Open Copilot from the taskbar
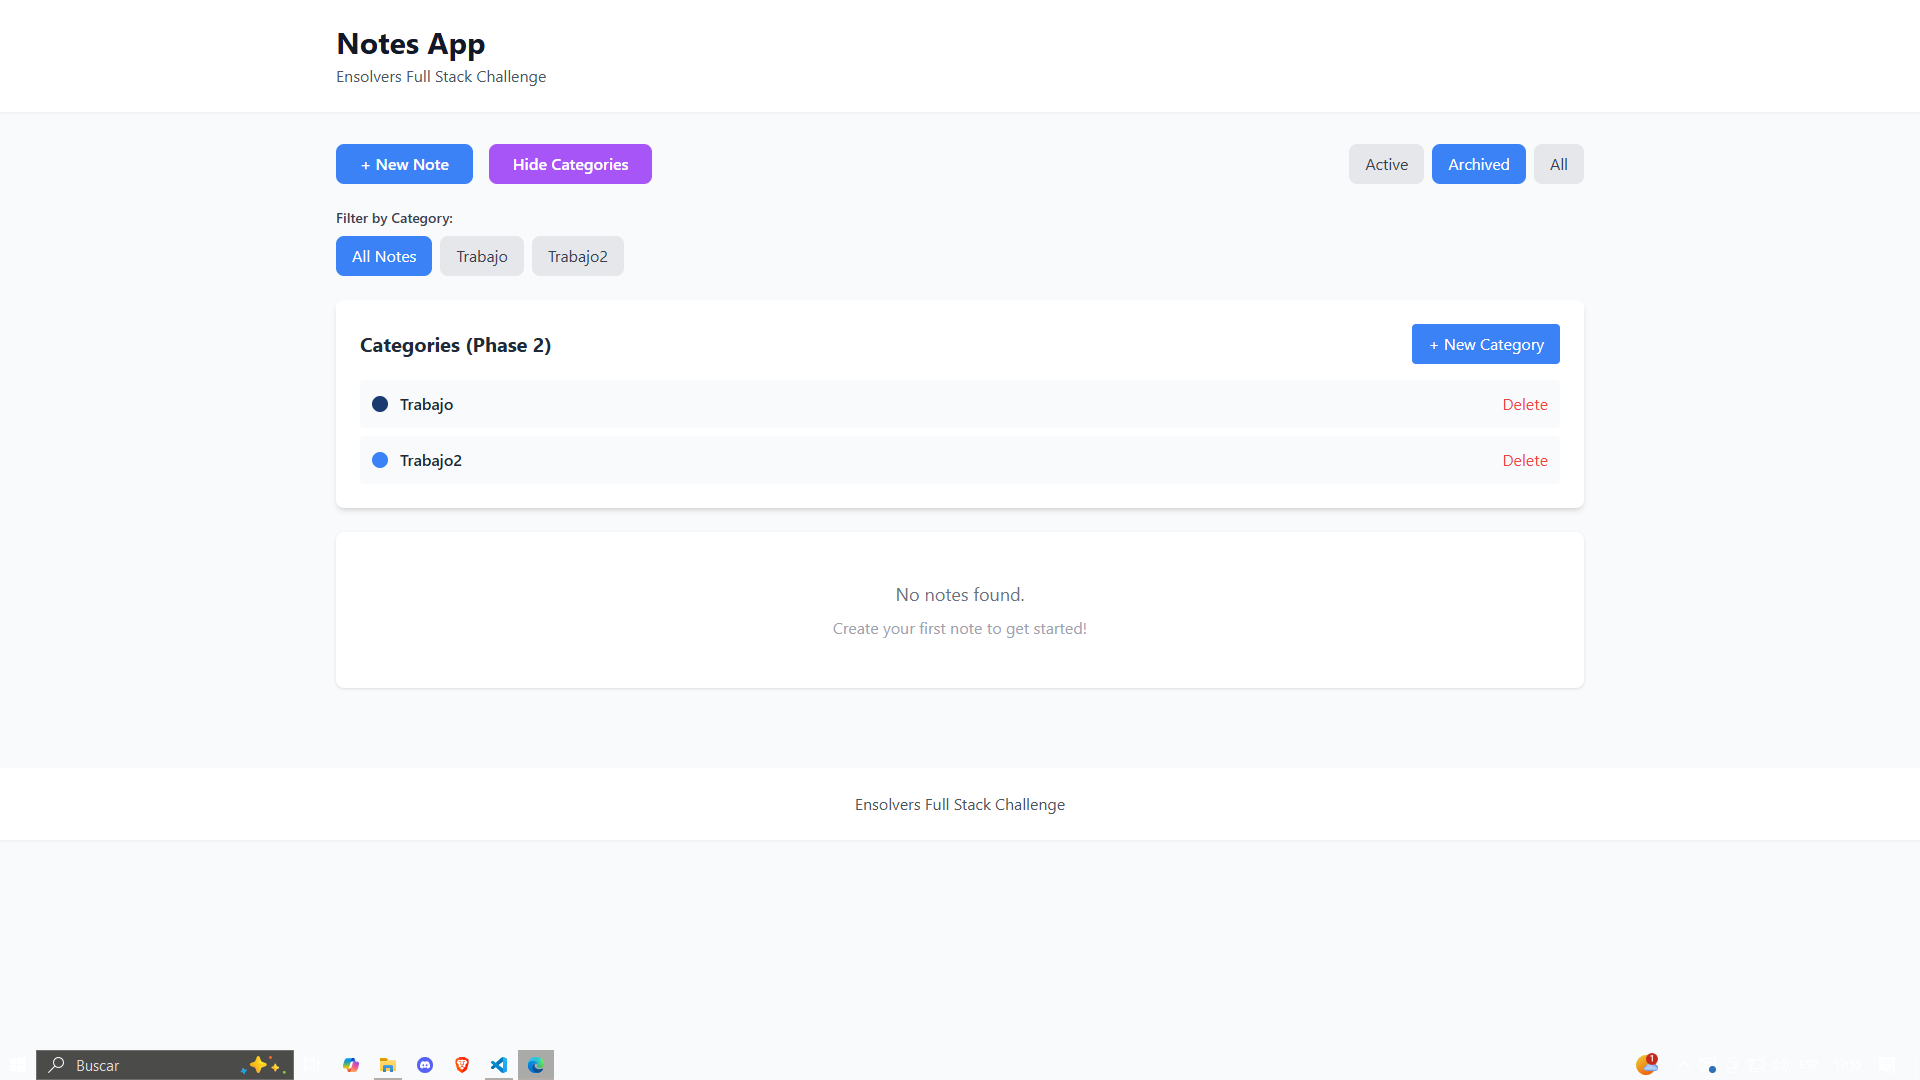 pyautogui.click(x=351, y=1065)
